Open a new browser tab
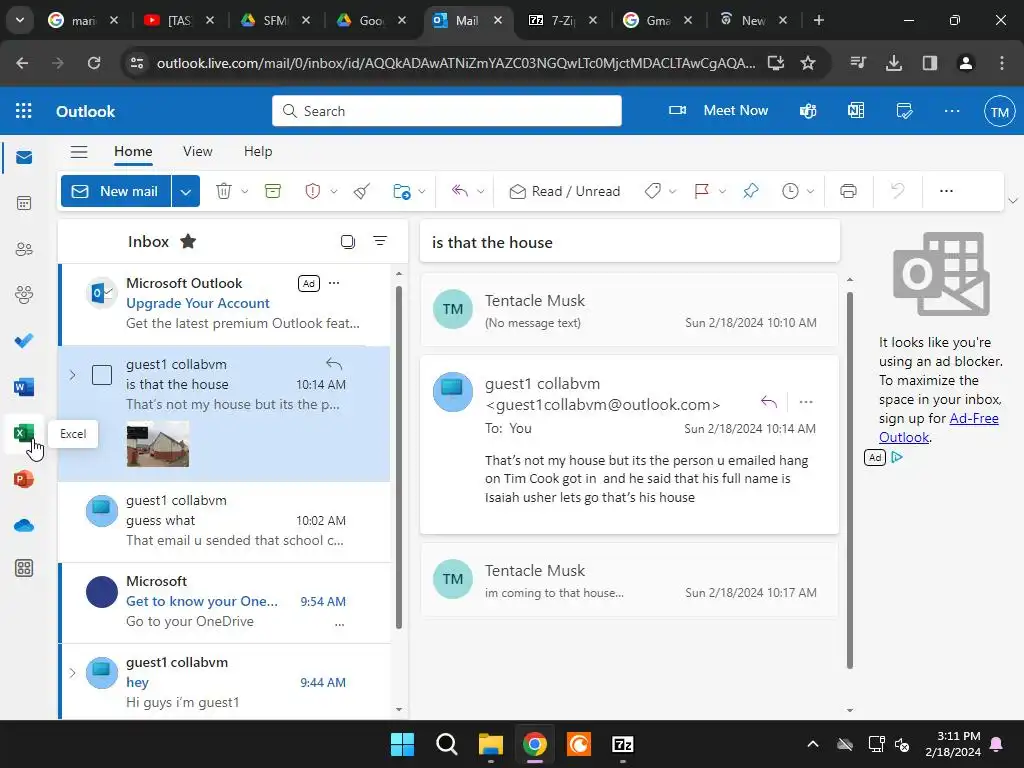Viewport: 1024px width, 768px height. [x=819, y=21]
